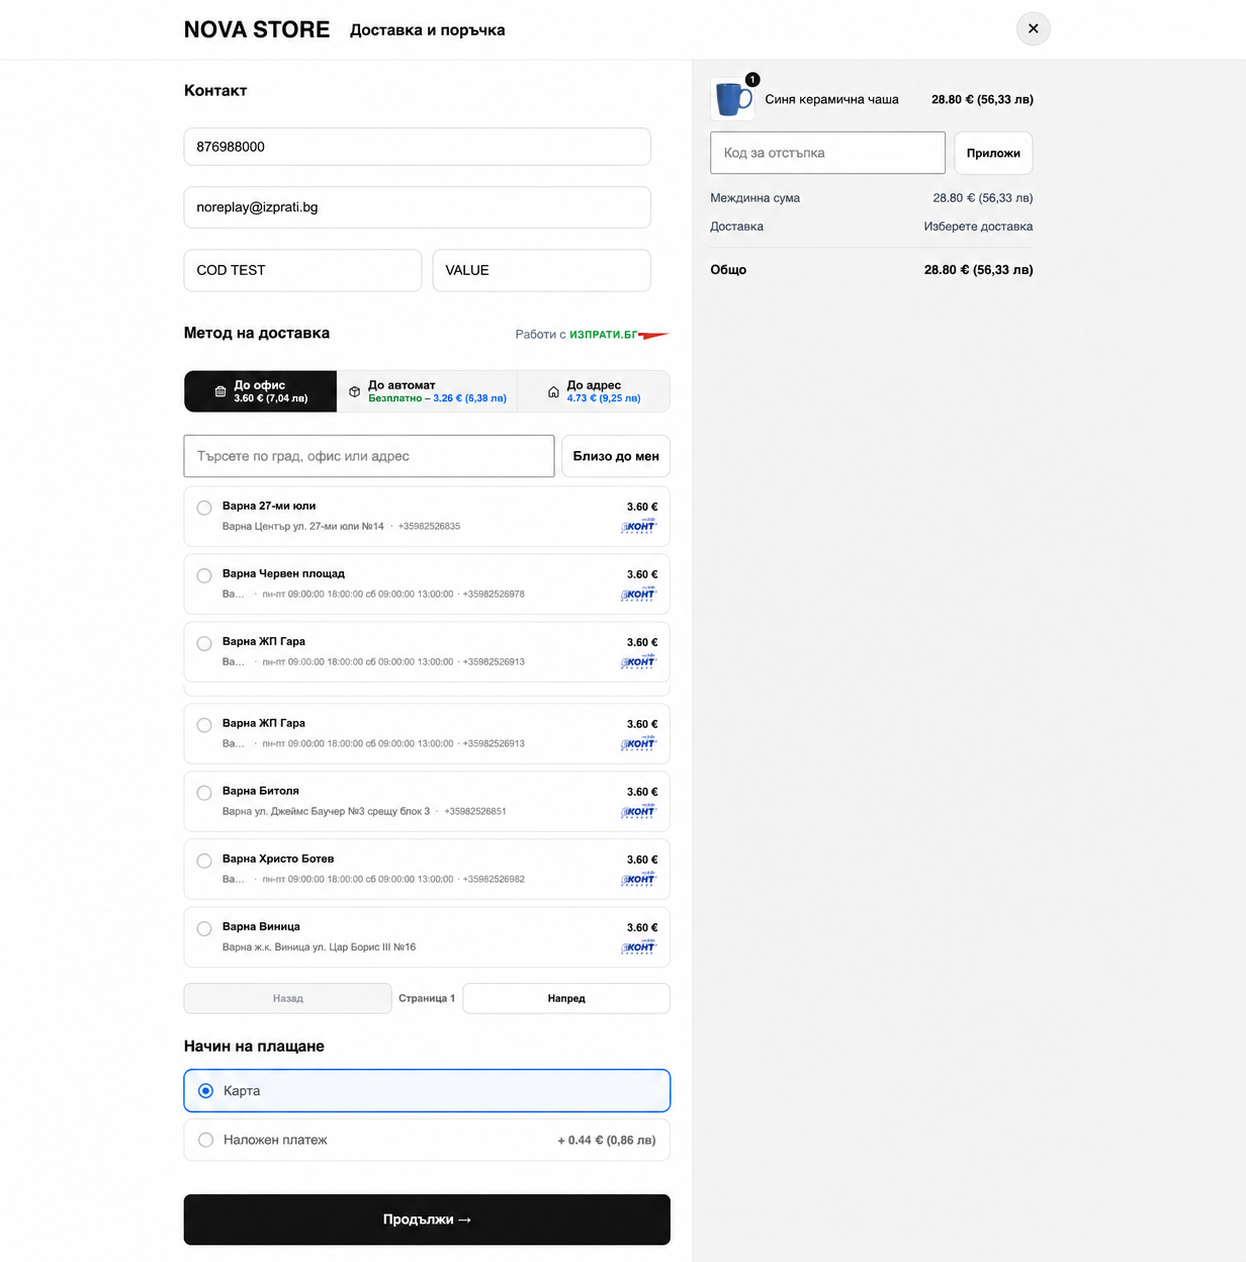Select office Варна Виница radio button

204,929
